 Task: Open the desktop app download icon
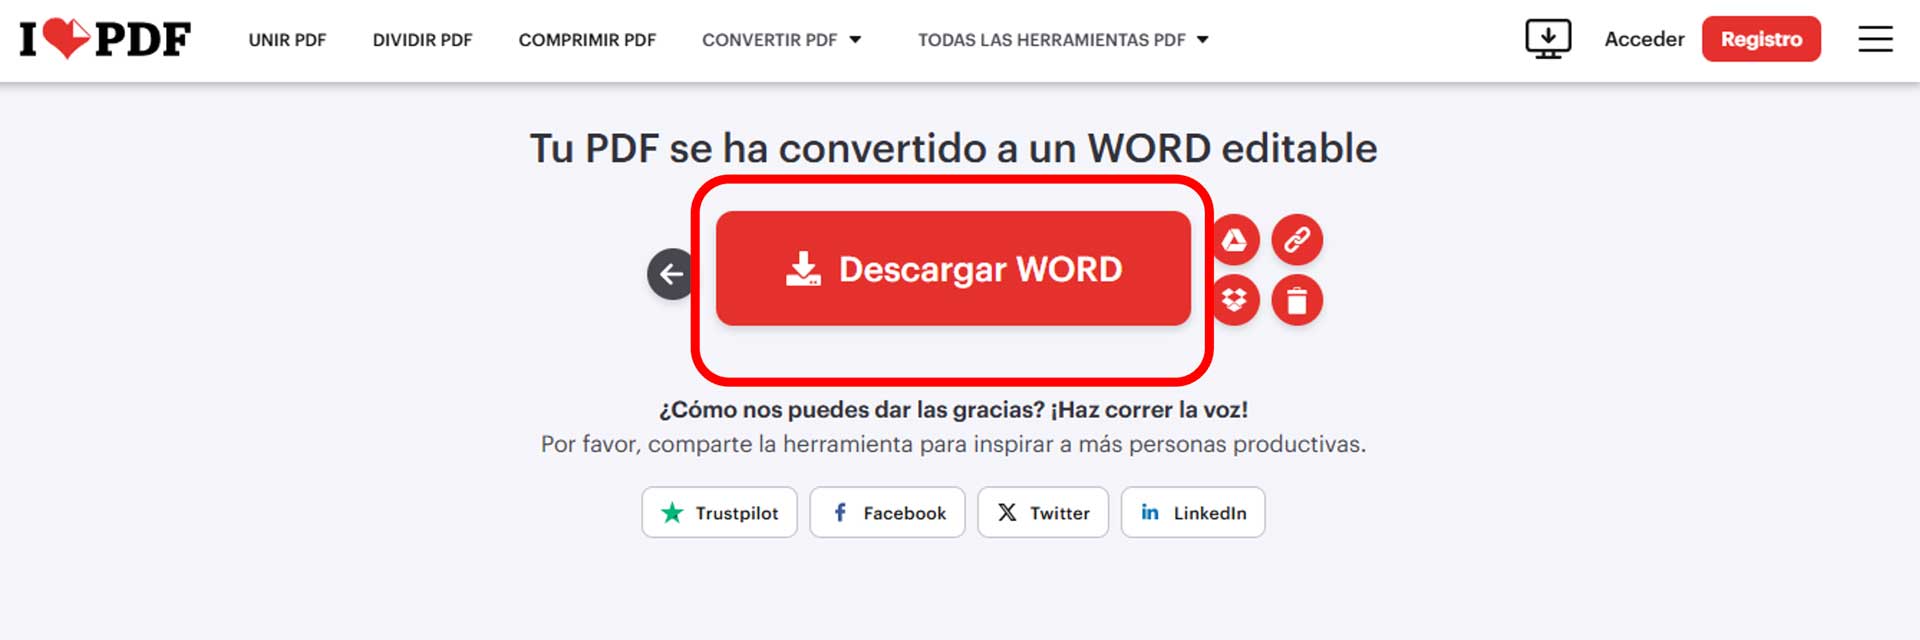(1548, 39)
